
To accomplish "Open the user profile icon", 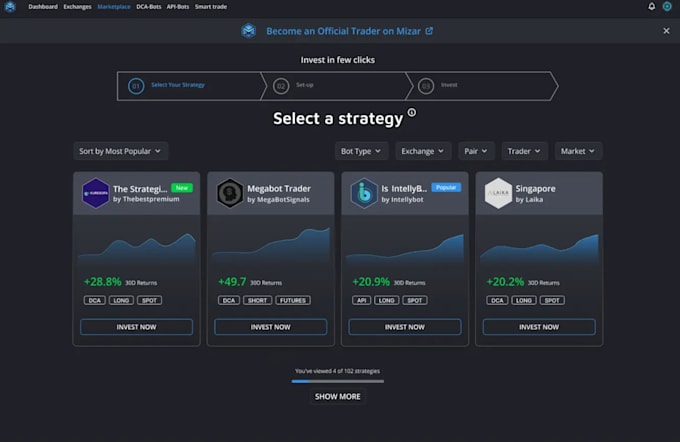I will pyautogui.click(x=667, y=7).
